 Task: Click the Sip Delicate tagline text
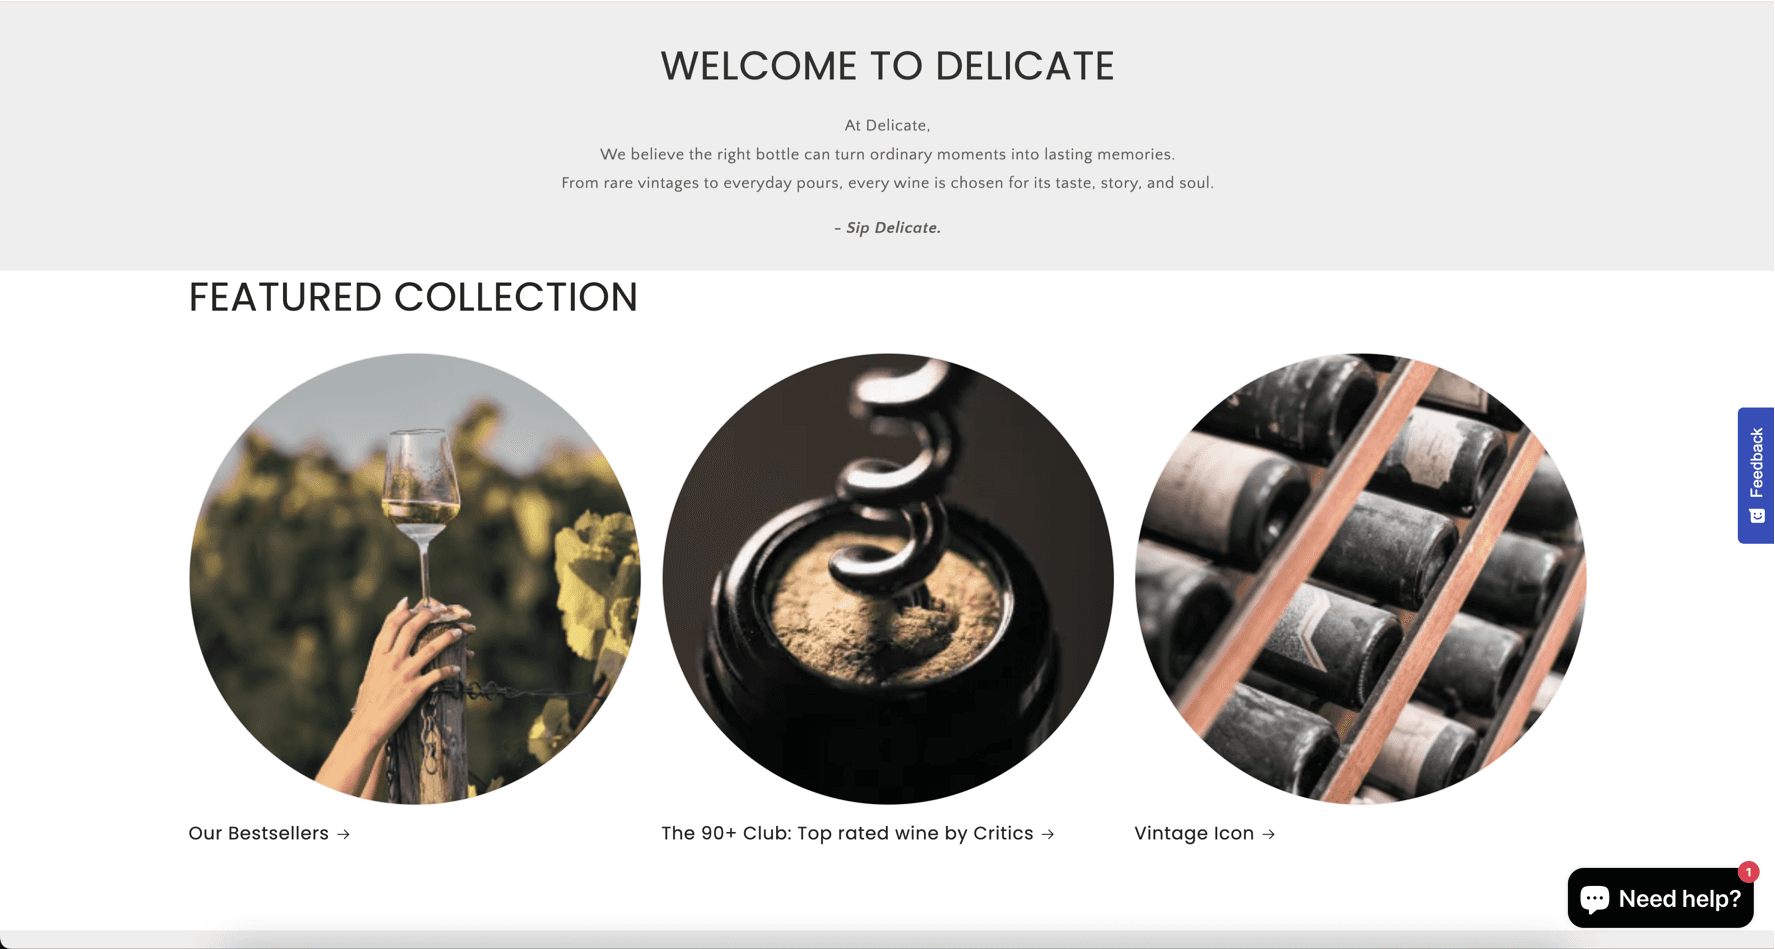[888, 228]
